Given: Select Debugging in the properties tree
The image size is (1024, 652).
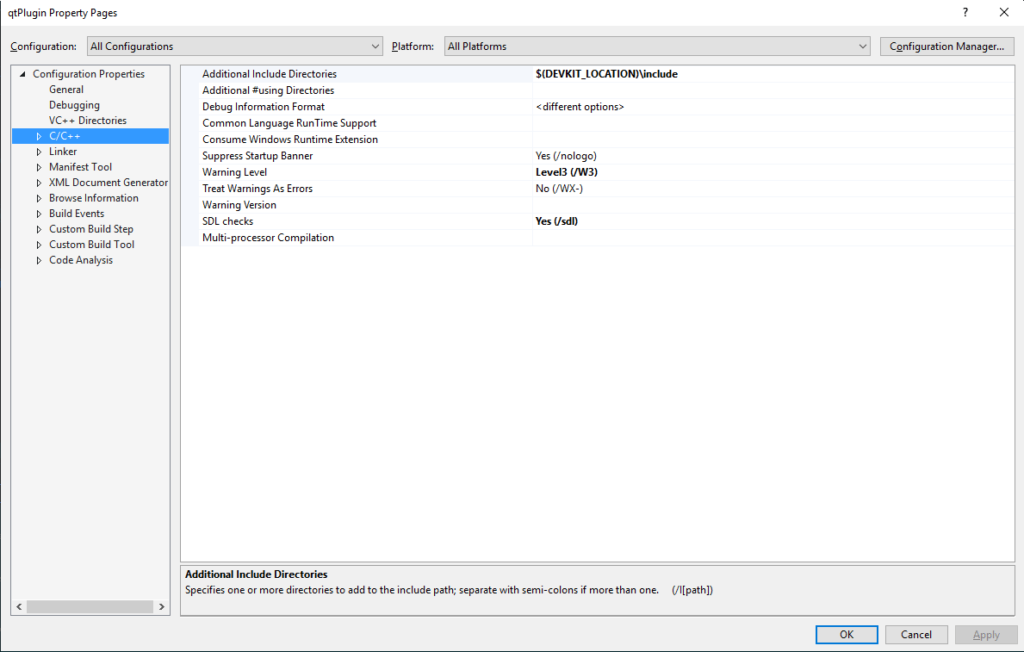Looking at the screenshot, I should (x=74, y=105).
